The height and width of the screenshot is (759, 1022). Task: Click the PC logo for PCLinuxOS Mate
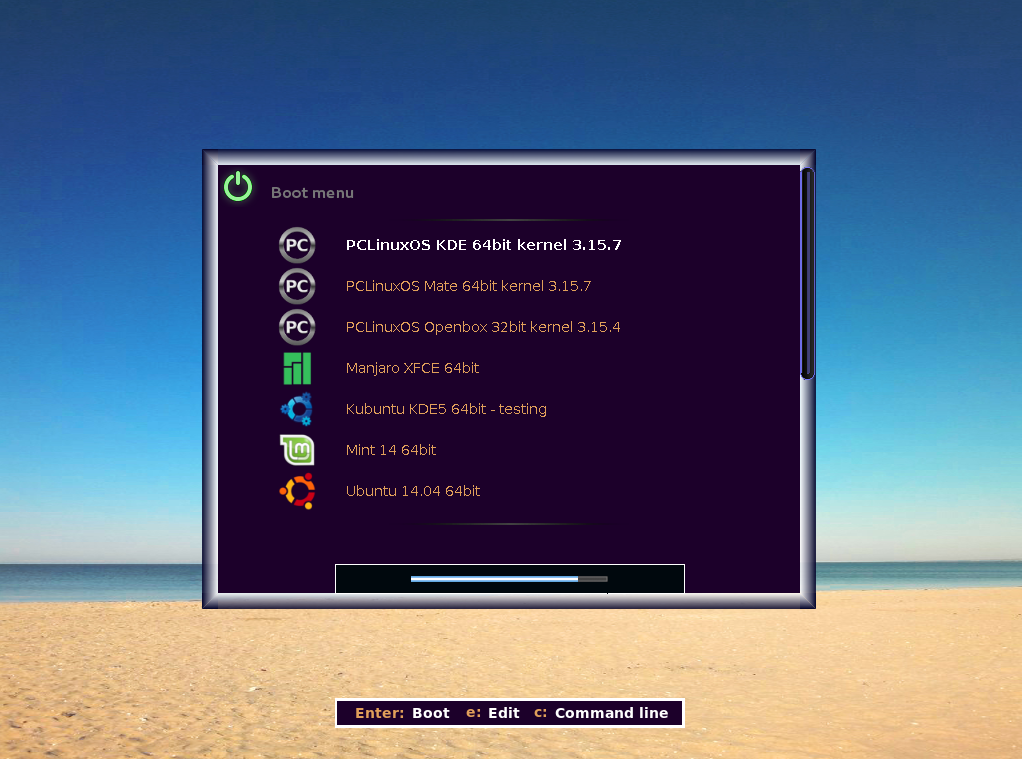(x=297, y=286)
